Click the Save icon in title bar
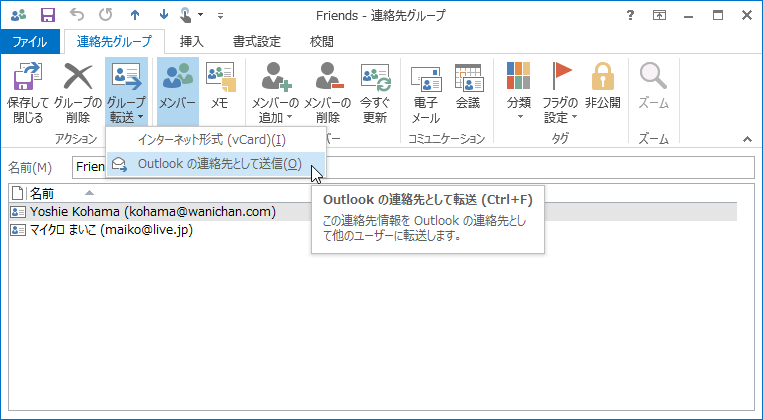The width and height of the screenshot is (763, 420). coord(48,15)
